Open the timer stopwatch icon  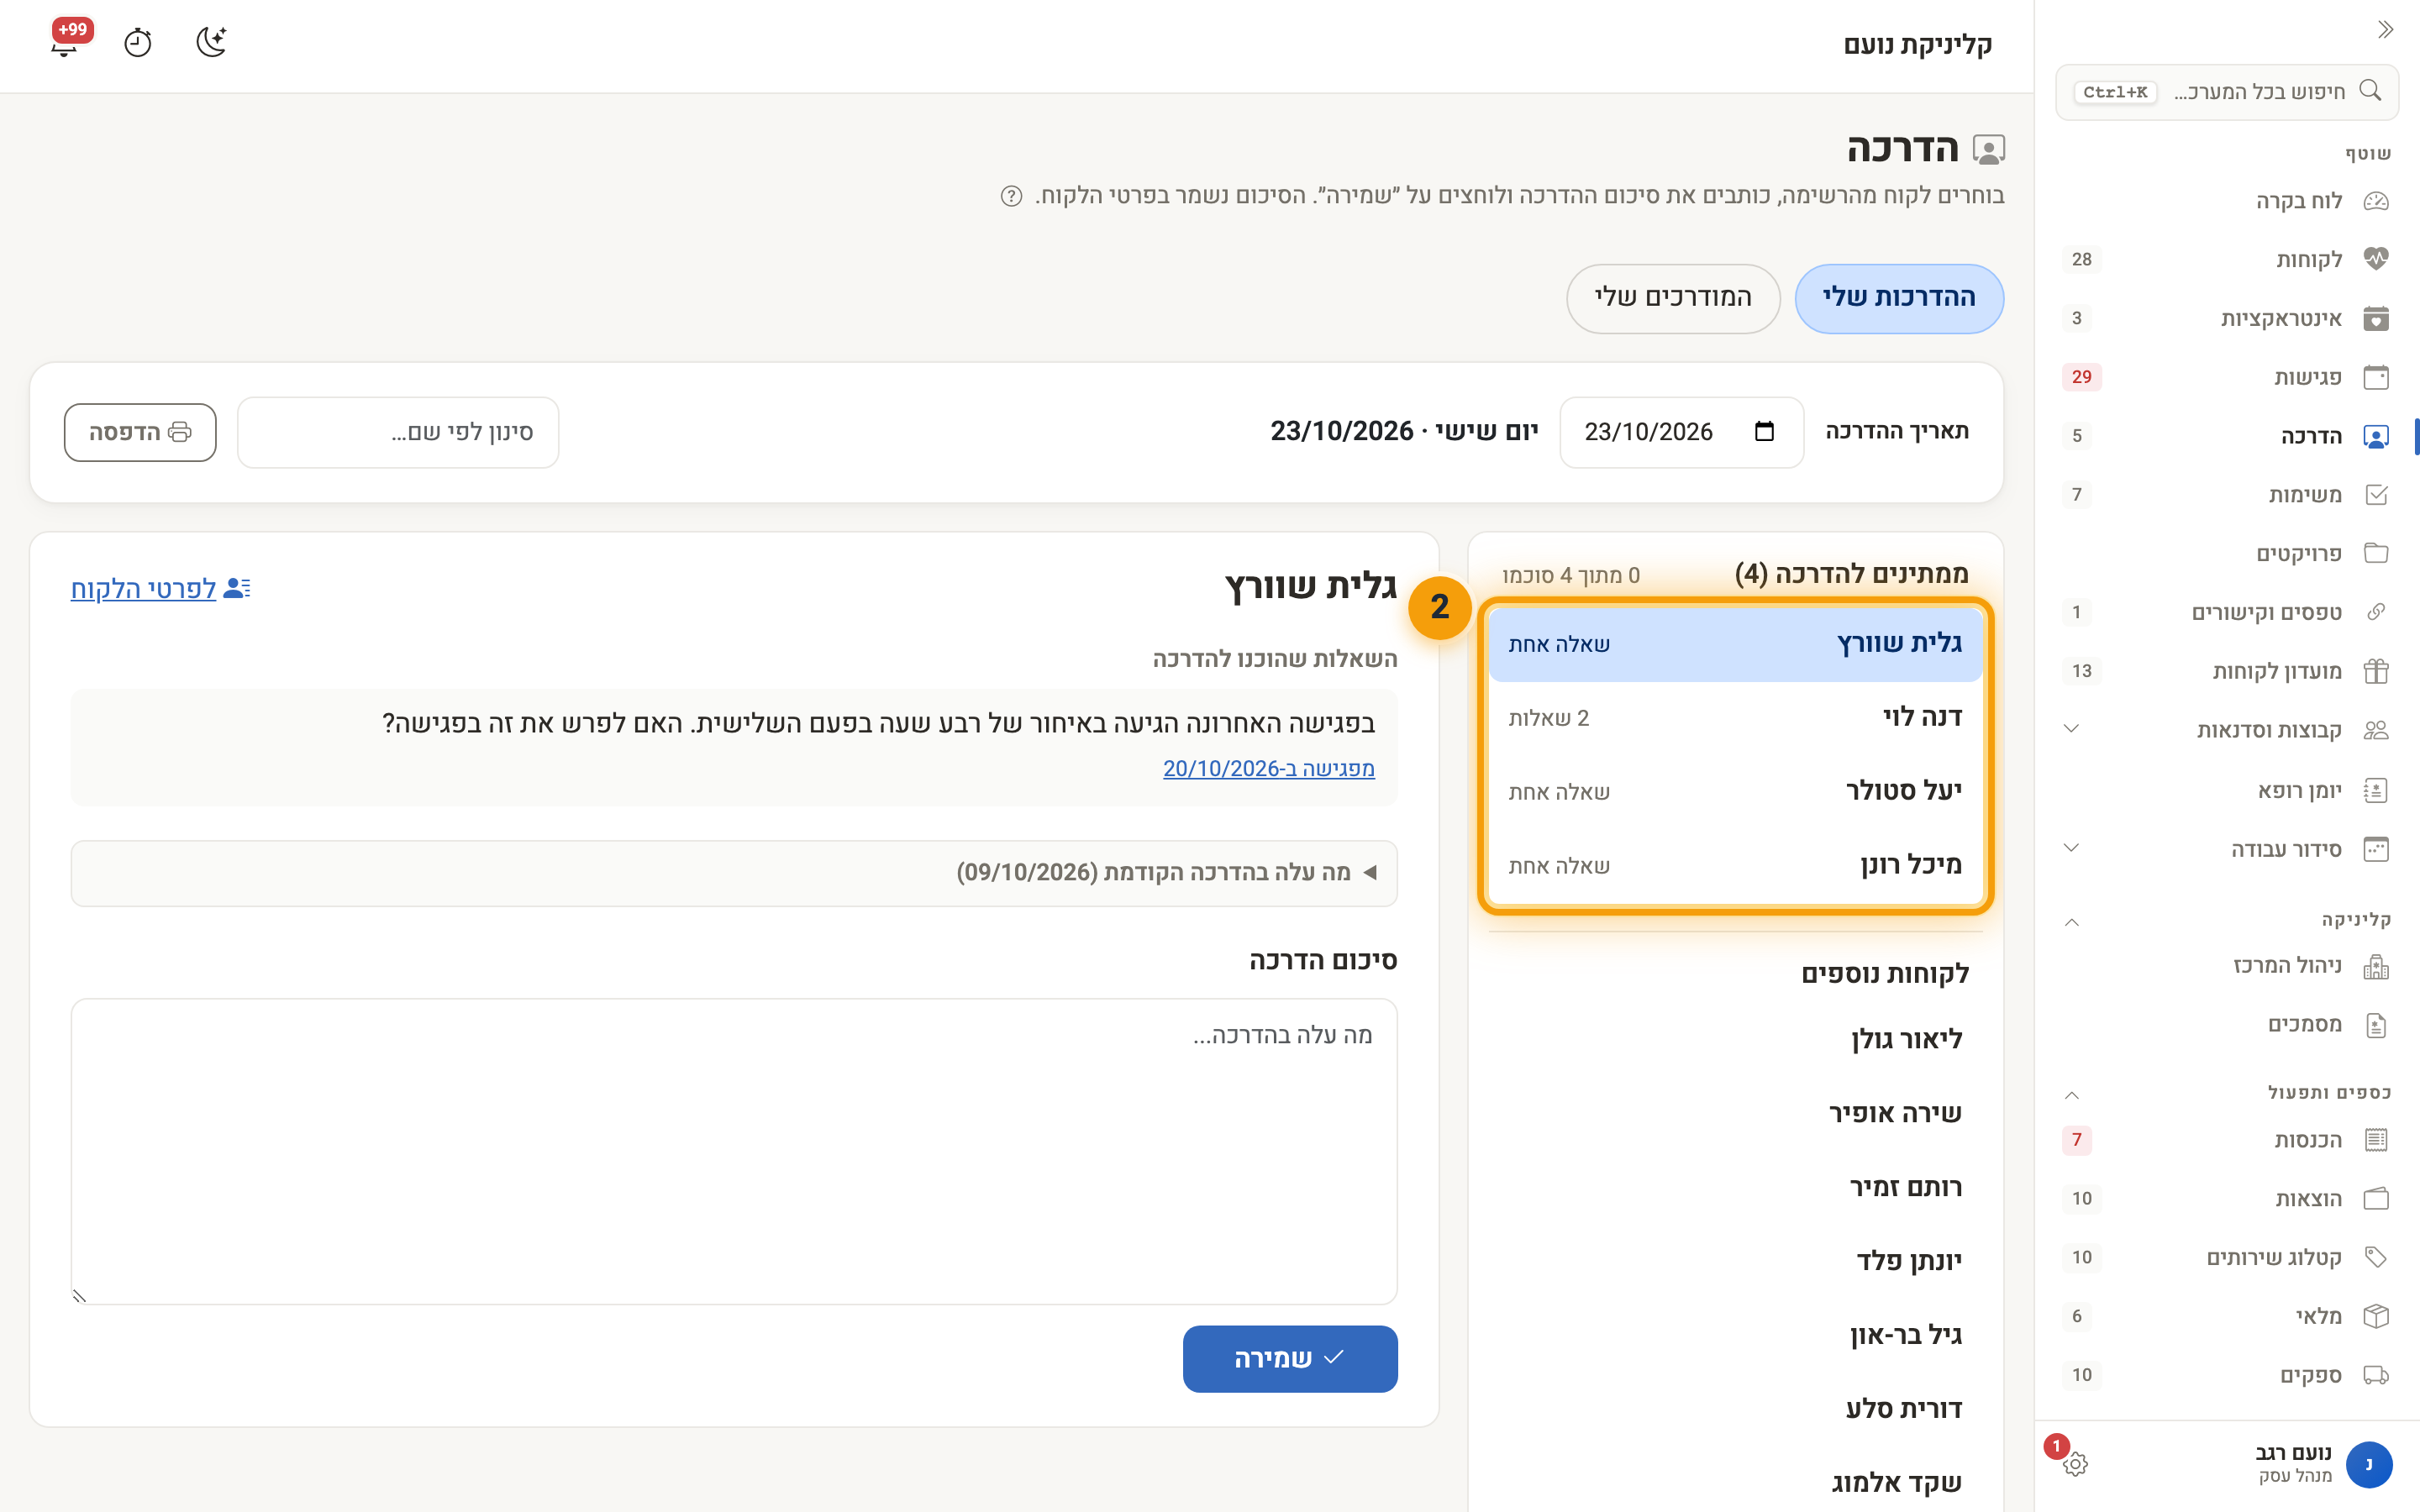(x=138, y=43)
